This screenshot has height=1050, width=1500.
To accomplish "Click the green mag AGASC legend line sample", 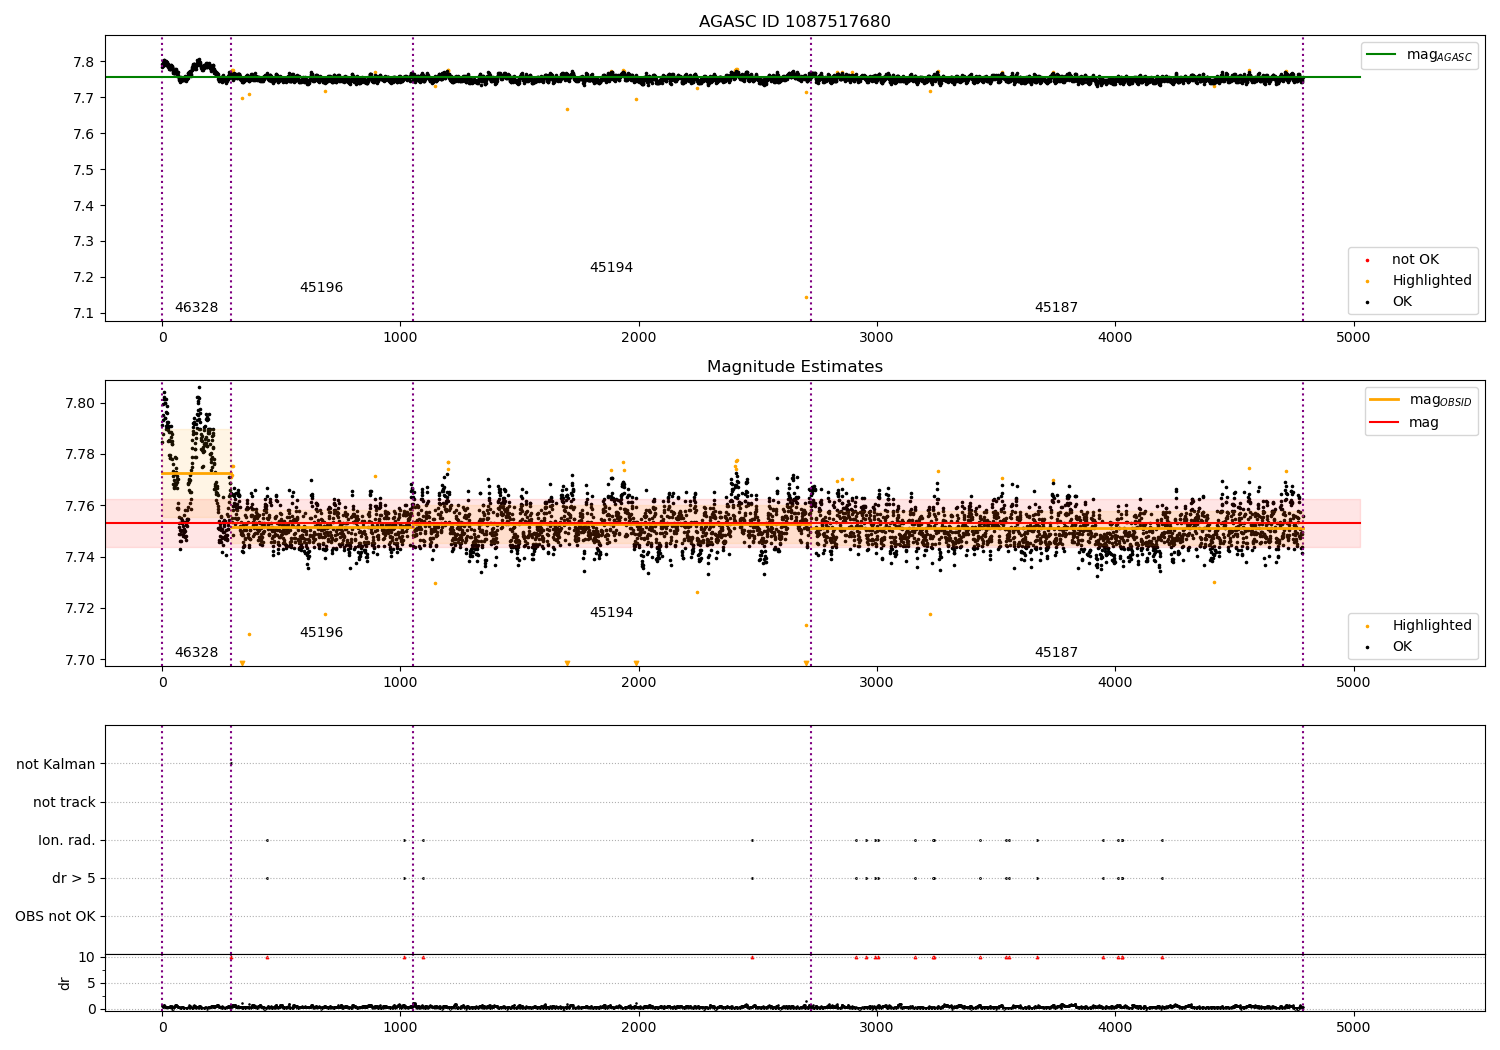I will pos(1382,55).
